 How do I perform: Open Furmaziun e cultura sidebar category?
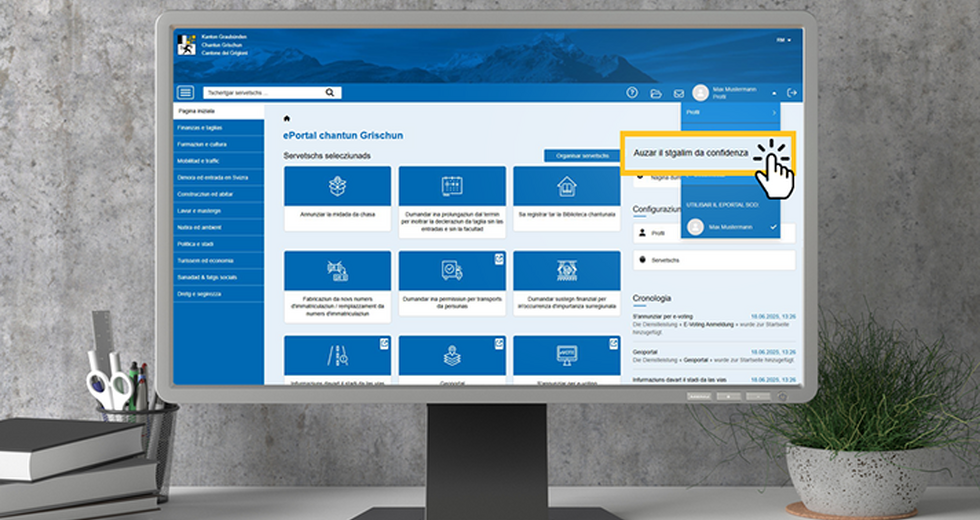(218, 144)
